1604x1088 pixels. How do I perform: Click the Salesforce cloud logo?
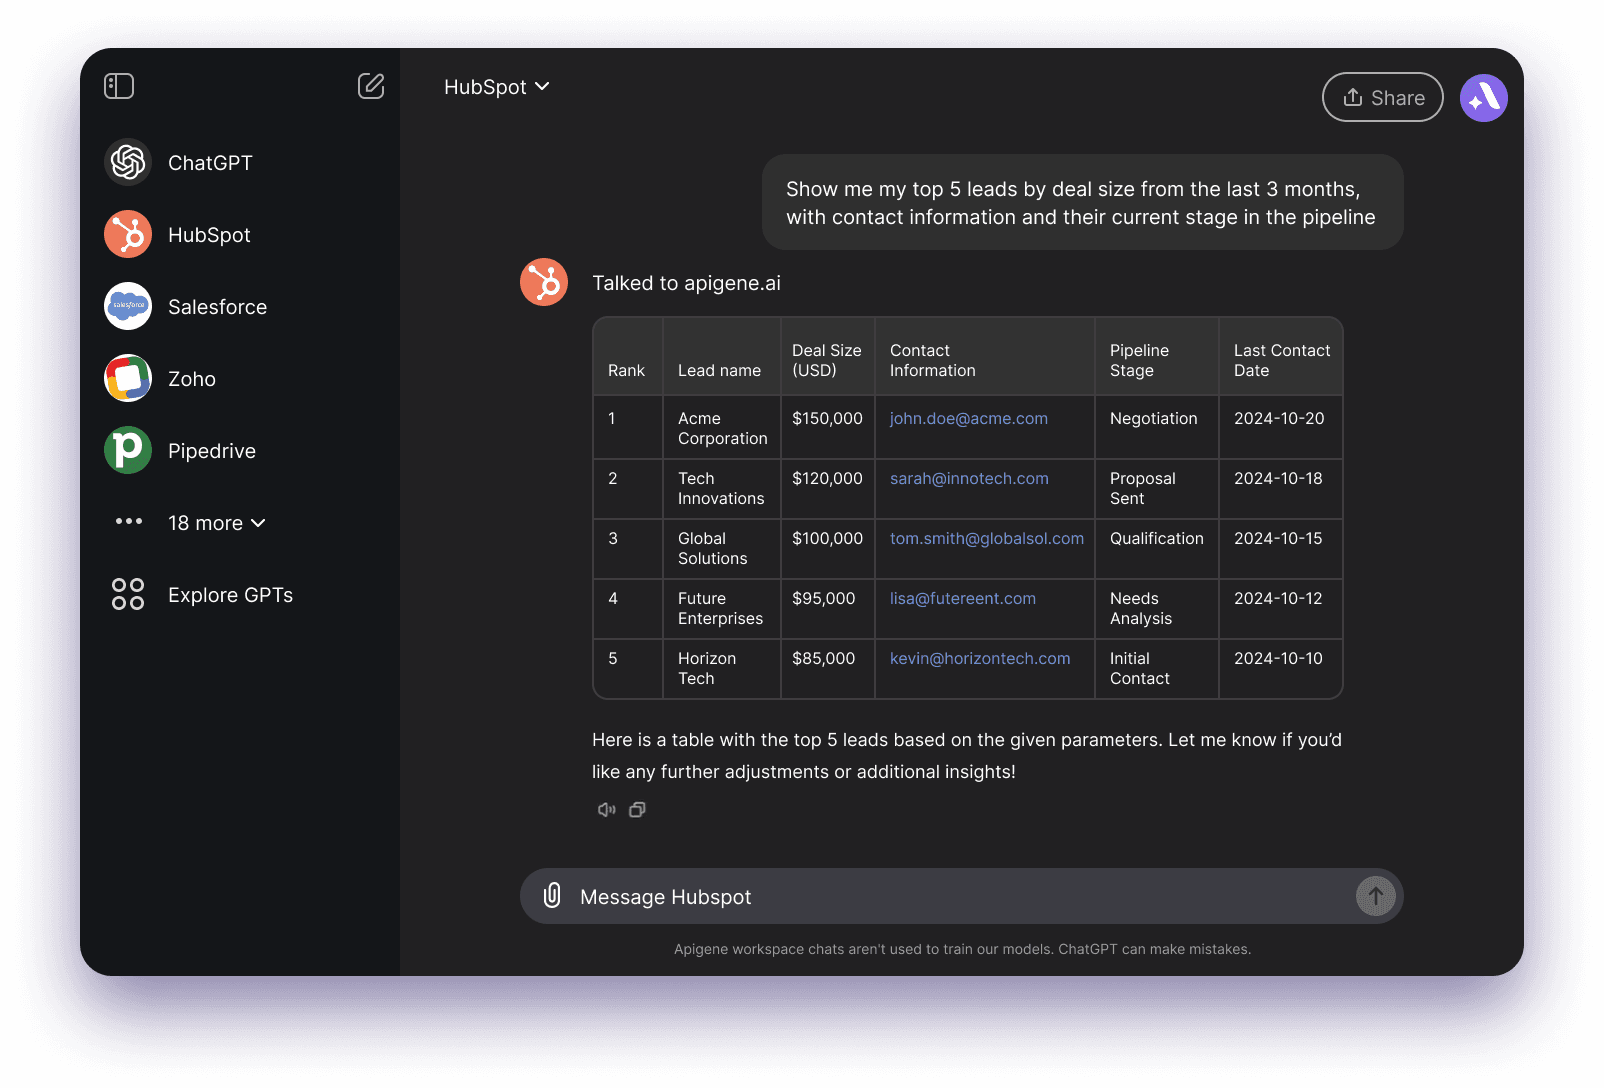[x=128, y=306]
